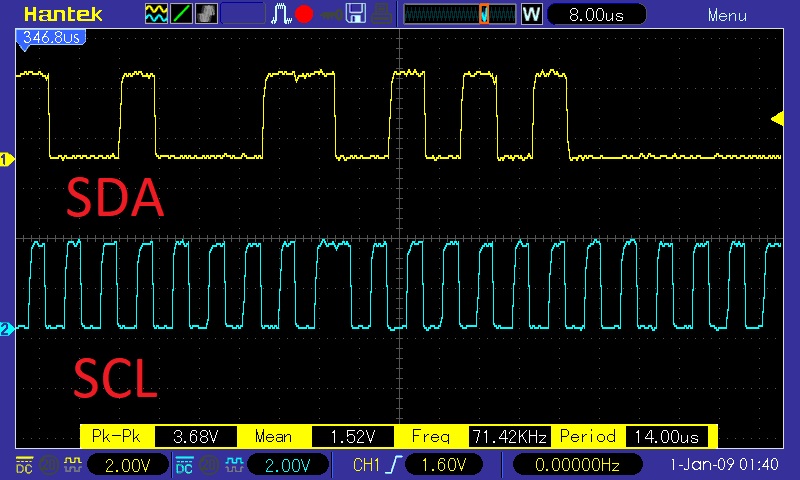Click the waveform memory overview bar
Screen dimensions: 800x480
(460, 14)
